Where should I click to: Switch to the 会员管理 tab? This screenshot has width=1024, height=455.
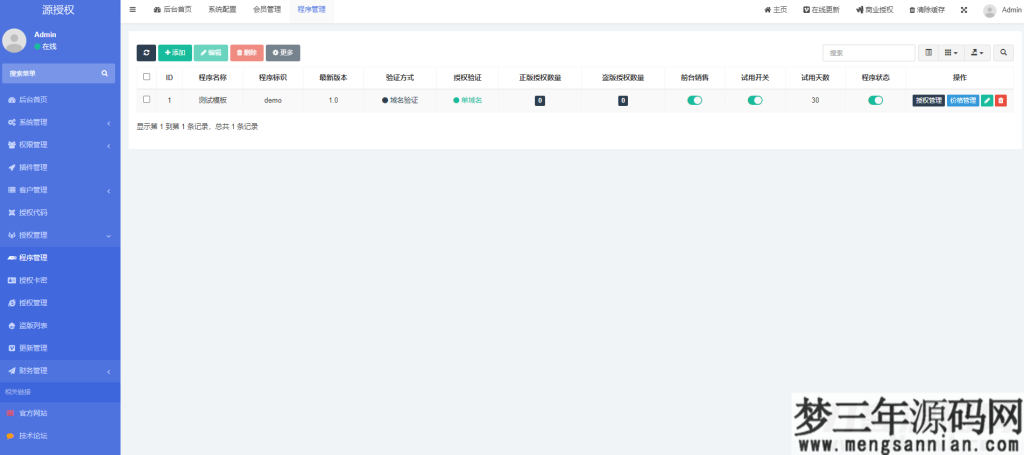coord(267,10)
